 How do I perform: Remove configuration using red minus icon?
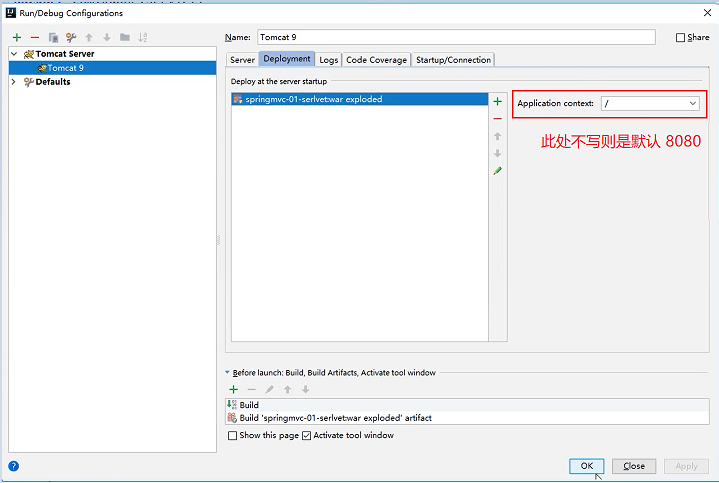[35, 38]
